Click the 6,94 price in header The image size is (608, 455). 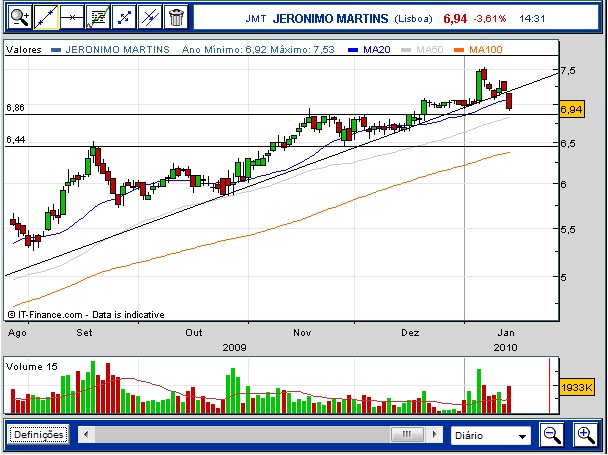(455, 19)
